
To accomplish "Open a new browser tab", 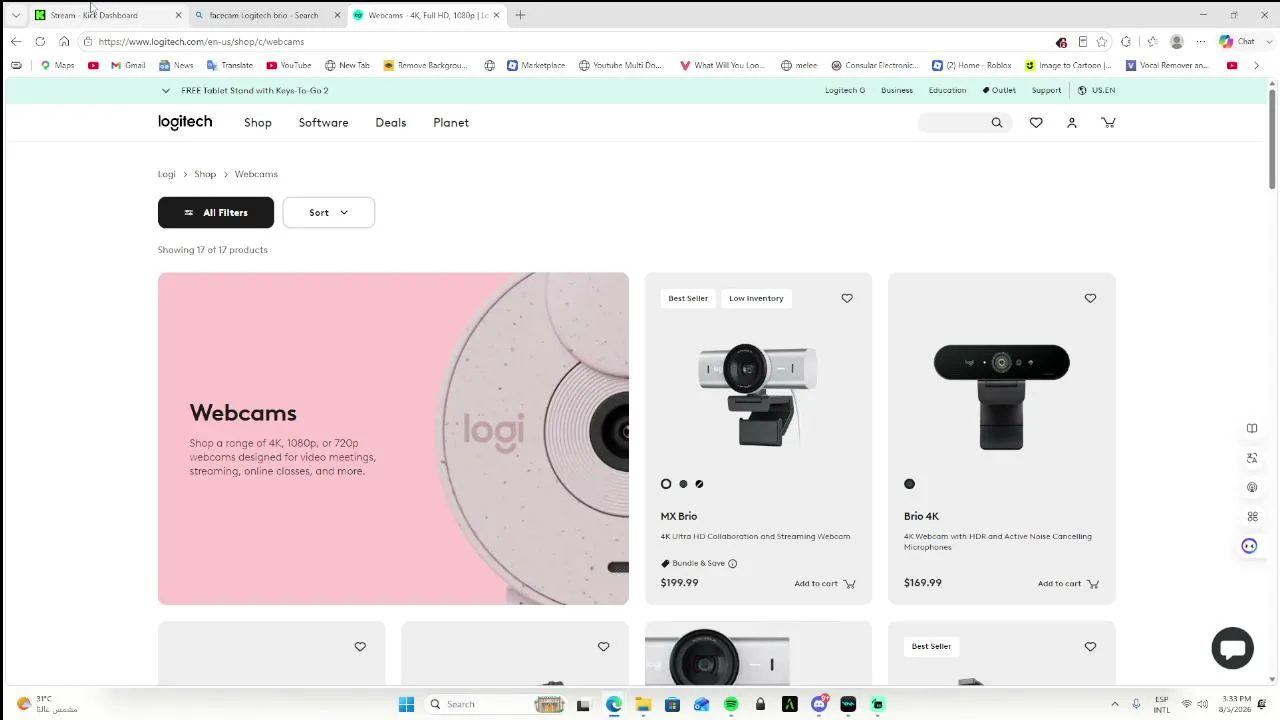I will pos(520,15).
